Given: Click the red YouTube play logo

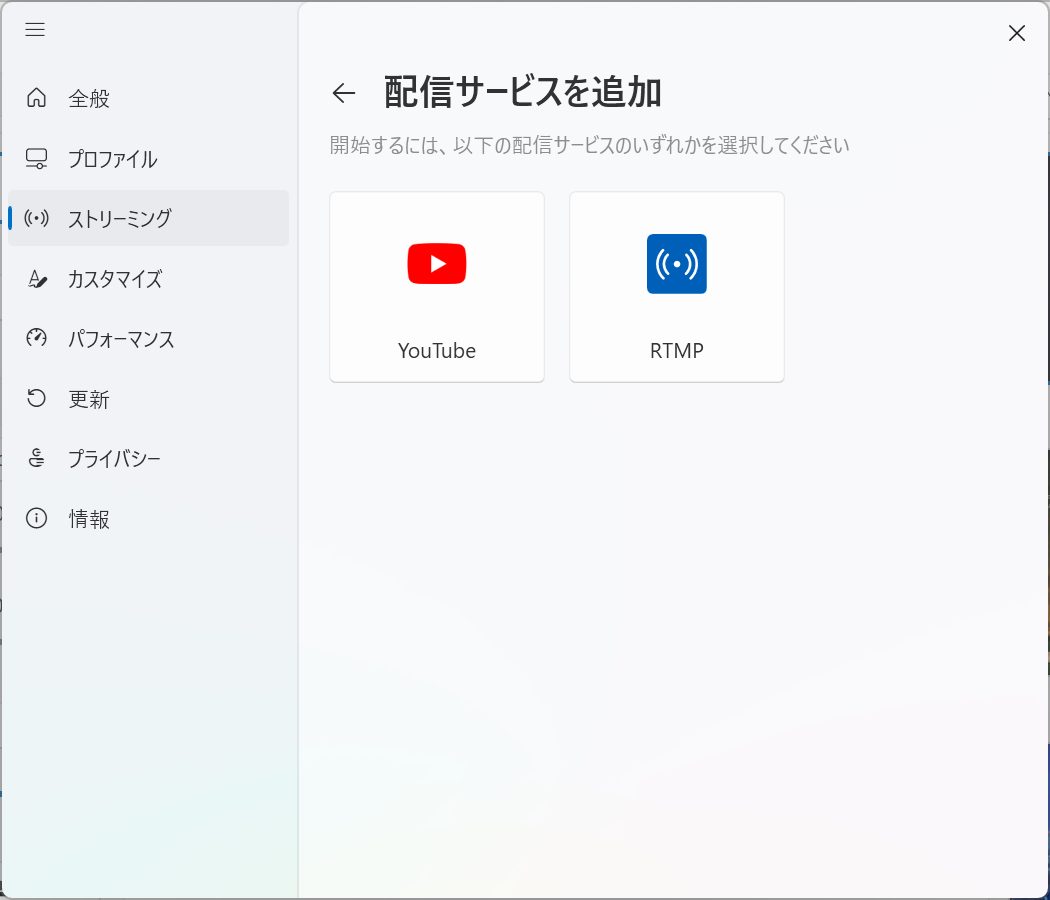Looking at the screenshot, I should click(437, 264).
